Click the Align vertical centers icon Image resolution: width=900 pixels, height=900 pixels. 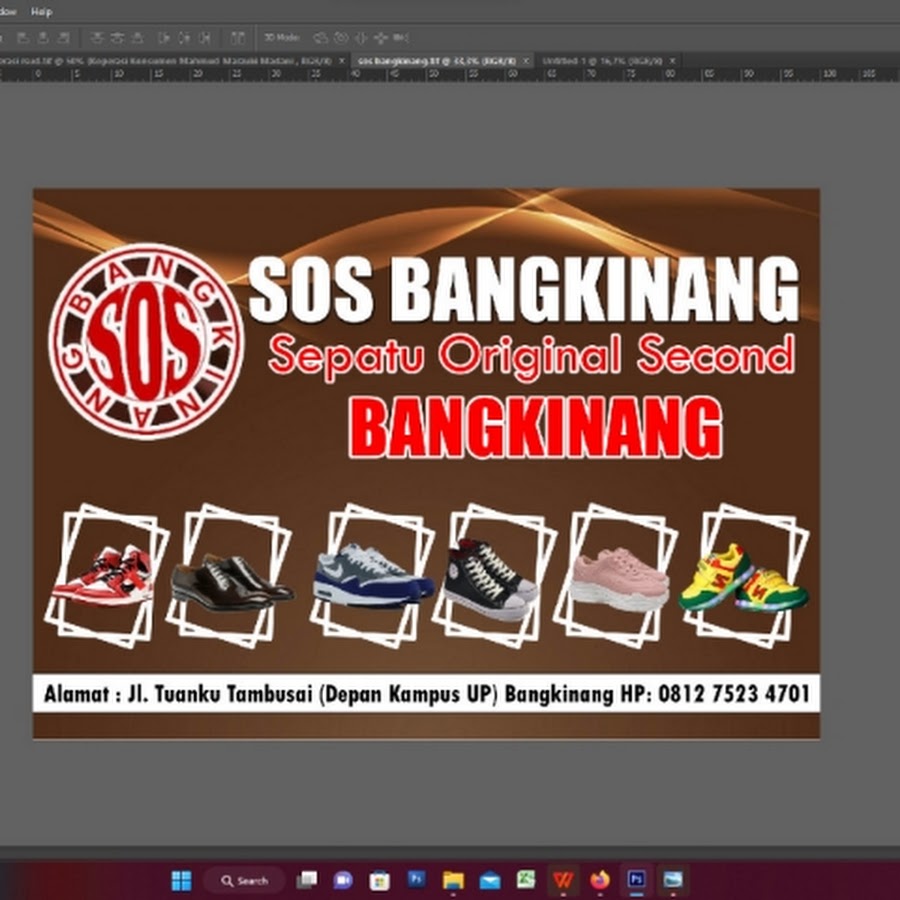pyautogui.click(x=117, y=38)
